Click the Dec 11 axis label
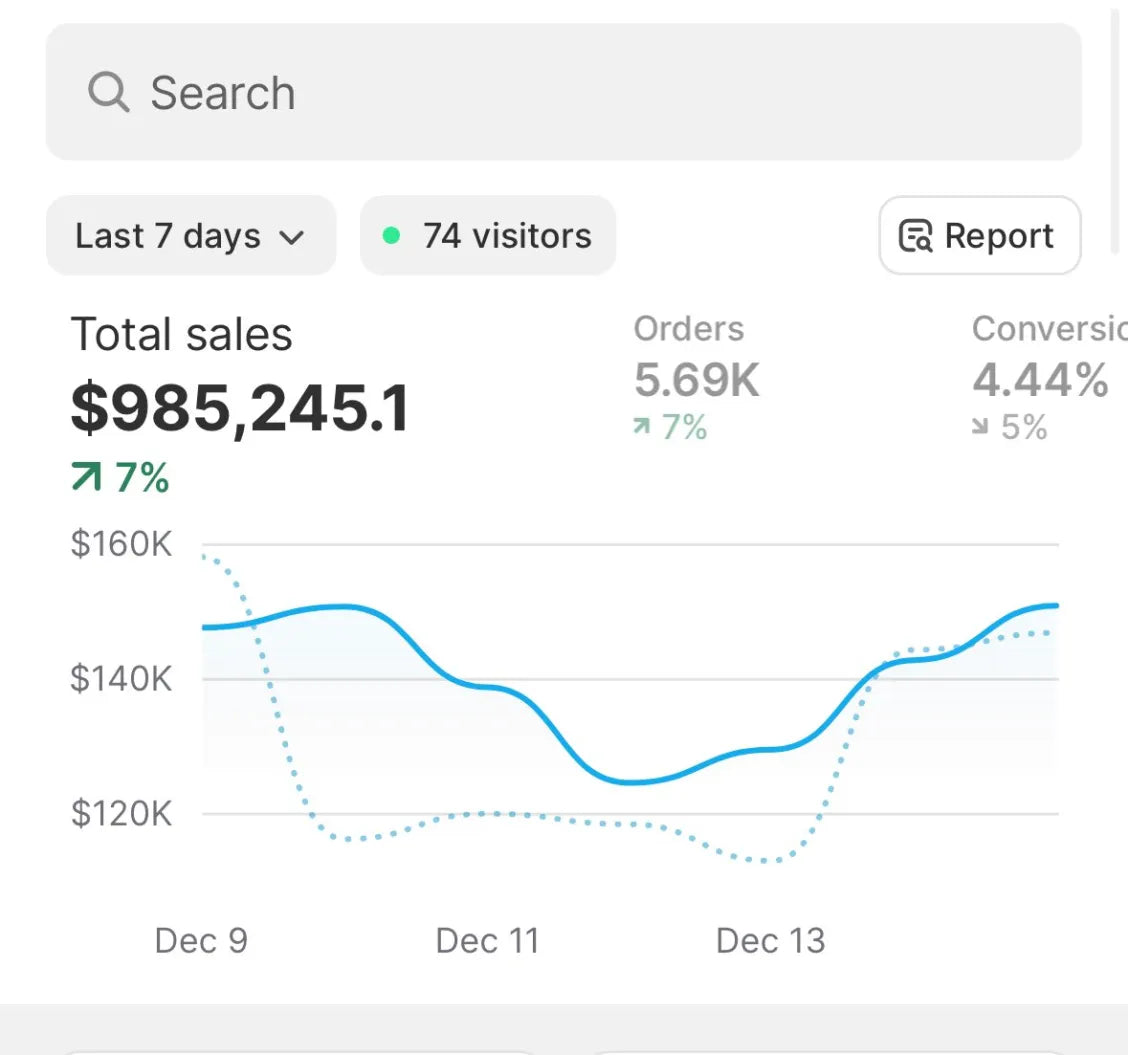Screen dimensions: 1128x1055 click(487, 941)
